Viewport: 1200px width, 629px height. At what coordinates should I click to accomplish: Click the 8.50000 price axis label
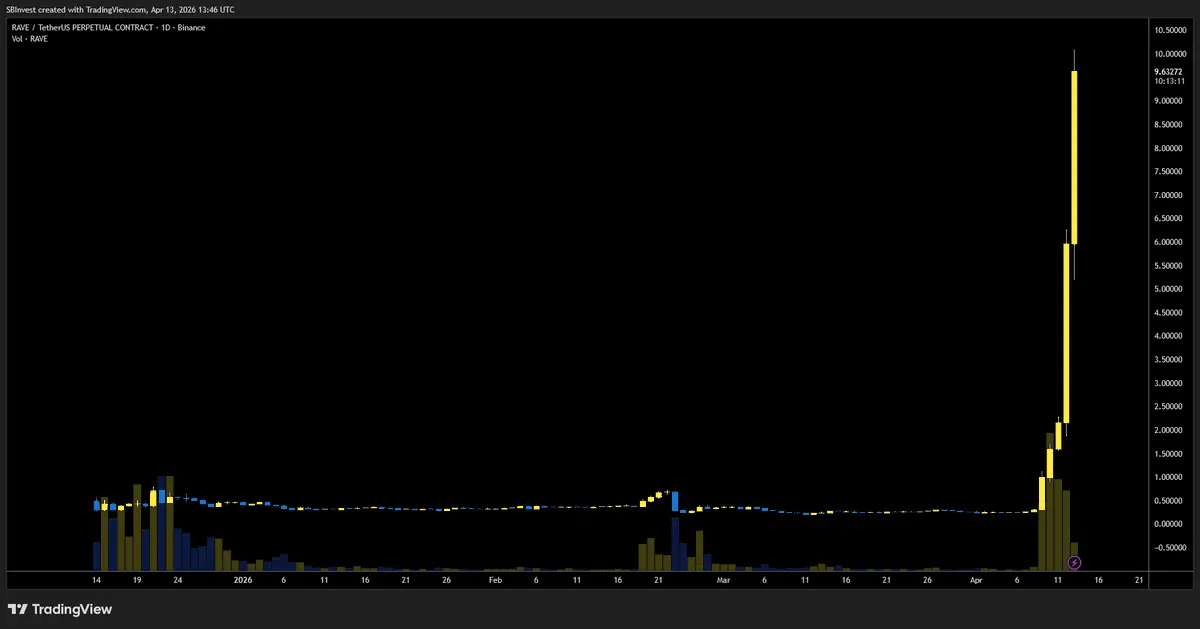[1170, 125]
